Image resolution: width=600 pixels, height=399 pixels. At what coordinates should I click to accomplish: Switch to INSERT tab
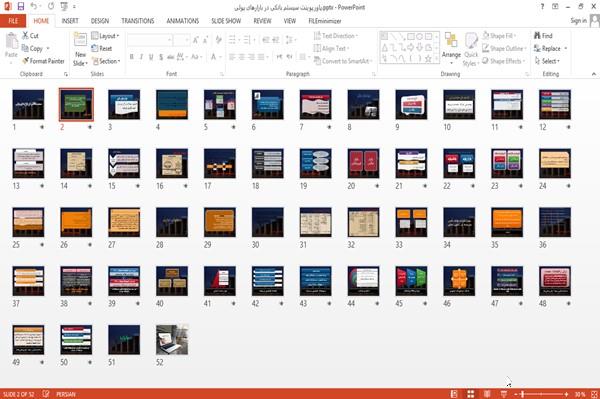[x=70, y=21]
